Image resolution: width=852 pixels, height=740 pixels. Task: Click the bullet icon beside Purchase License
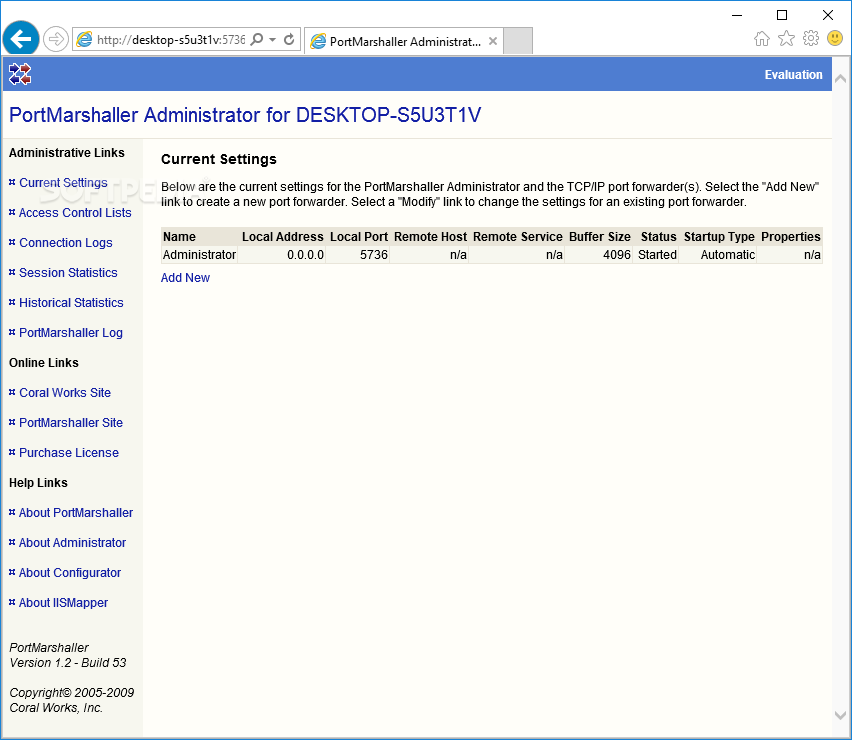(x=12, y=452)
